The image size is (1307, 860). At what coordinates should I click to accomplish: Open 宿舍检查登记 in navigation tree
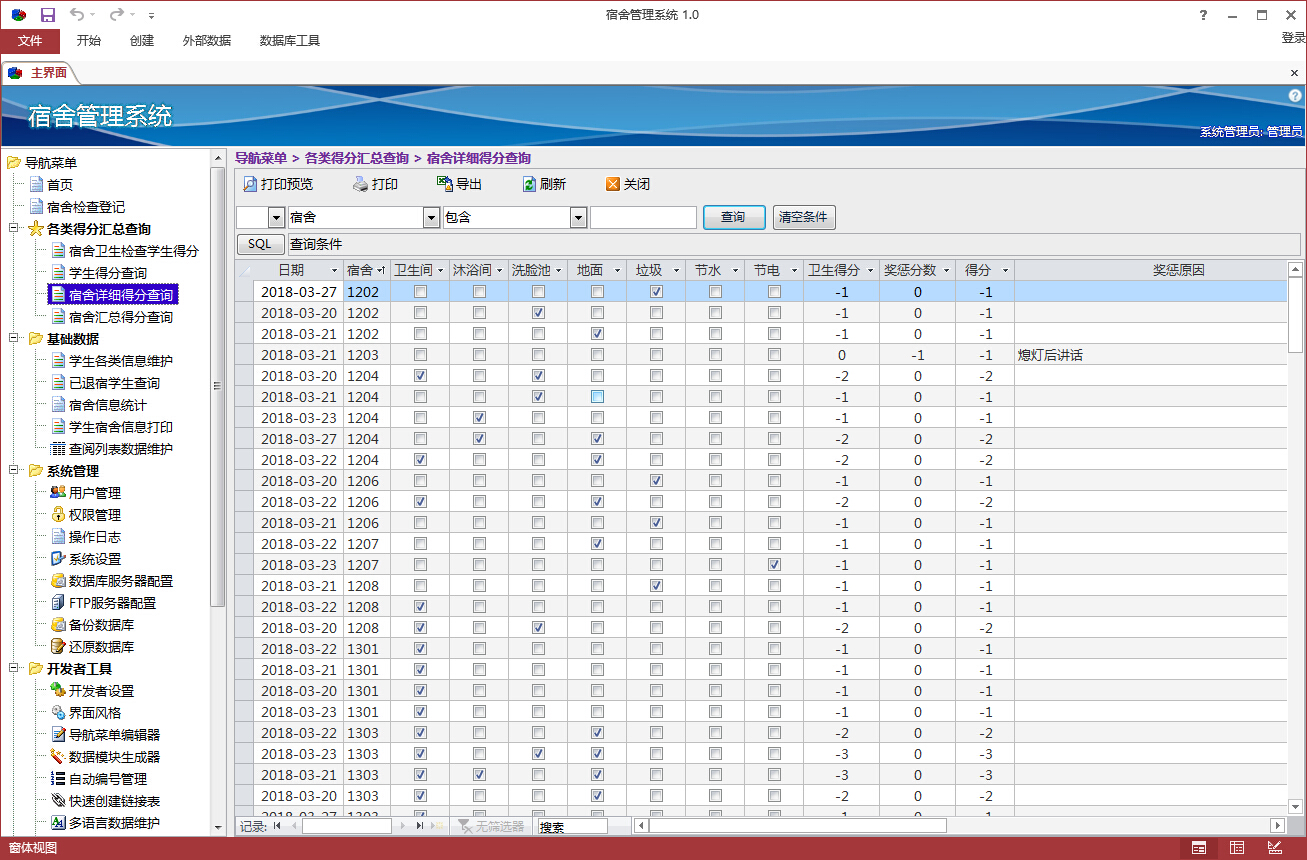(x=86, y=207)
